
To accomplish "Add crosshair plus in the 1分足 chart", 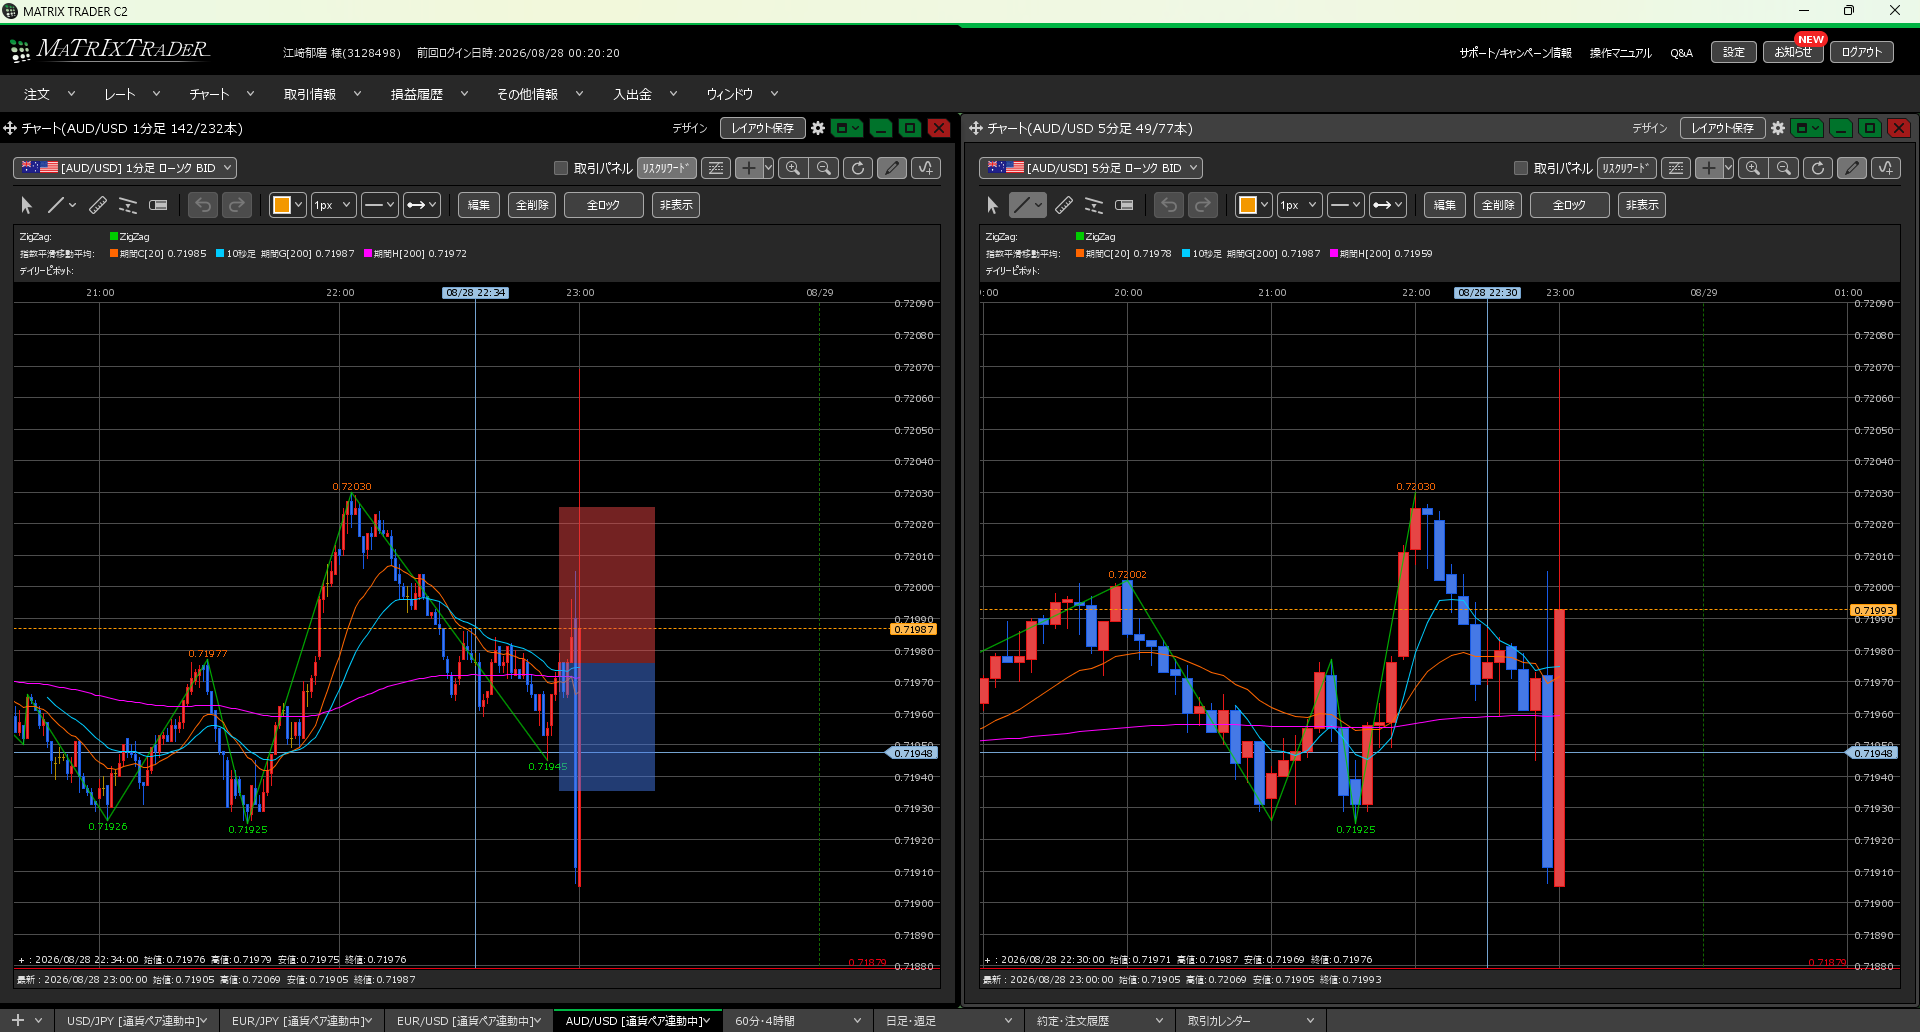I will tap(748, 168).
